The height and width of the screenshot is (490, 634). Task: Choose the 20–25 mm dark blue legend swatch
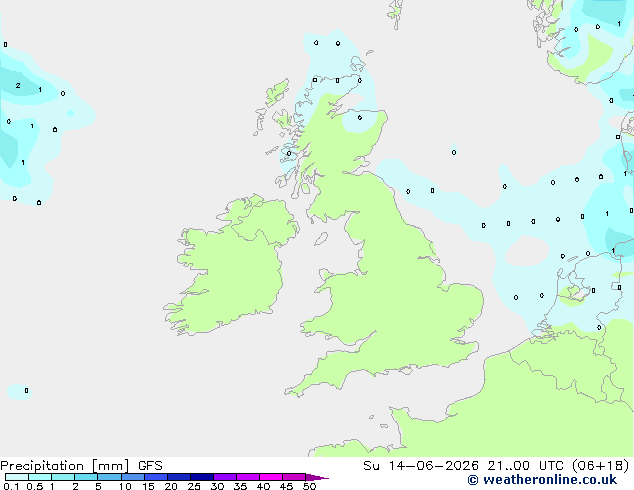[x=179, y=477]
